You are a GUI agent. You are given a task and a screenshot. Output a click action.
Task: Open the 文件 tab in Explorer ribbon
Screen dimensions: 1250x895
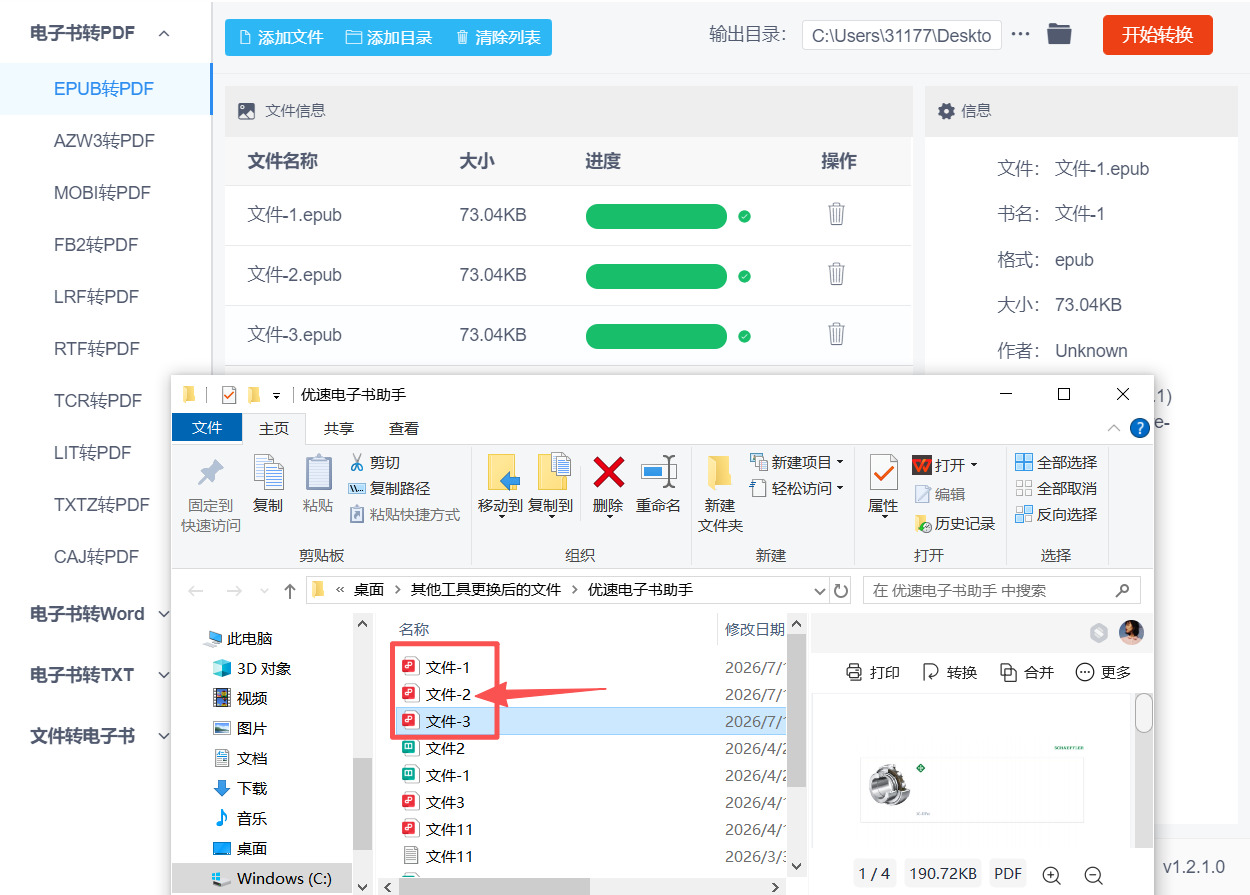207,428
